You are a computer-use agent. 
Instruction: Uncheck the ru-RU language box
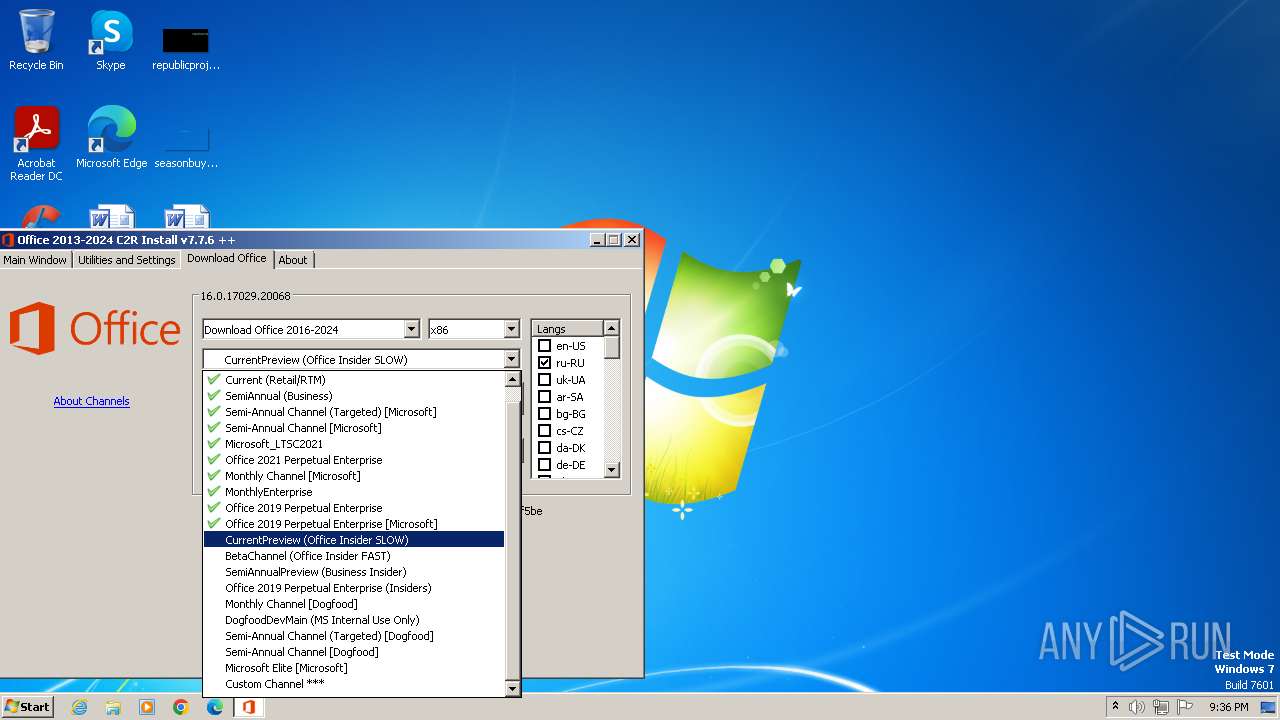coord(545,363)
